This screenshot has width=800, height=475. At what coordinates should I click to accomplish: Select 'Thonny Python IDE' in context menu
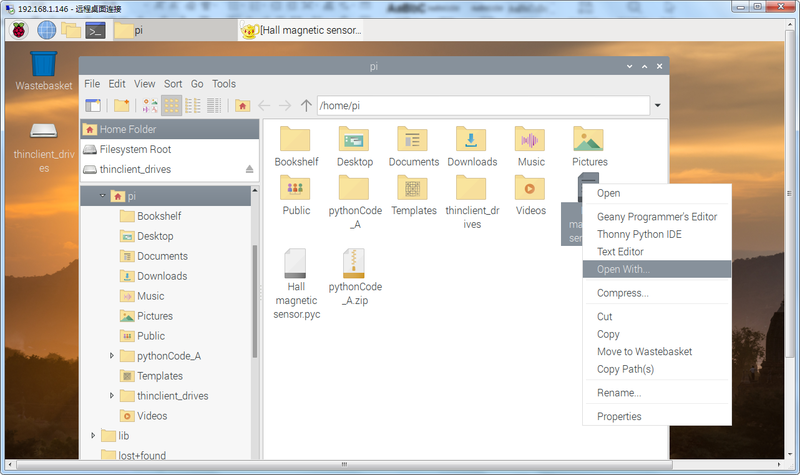point(640,234)
